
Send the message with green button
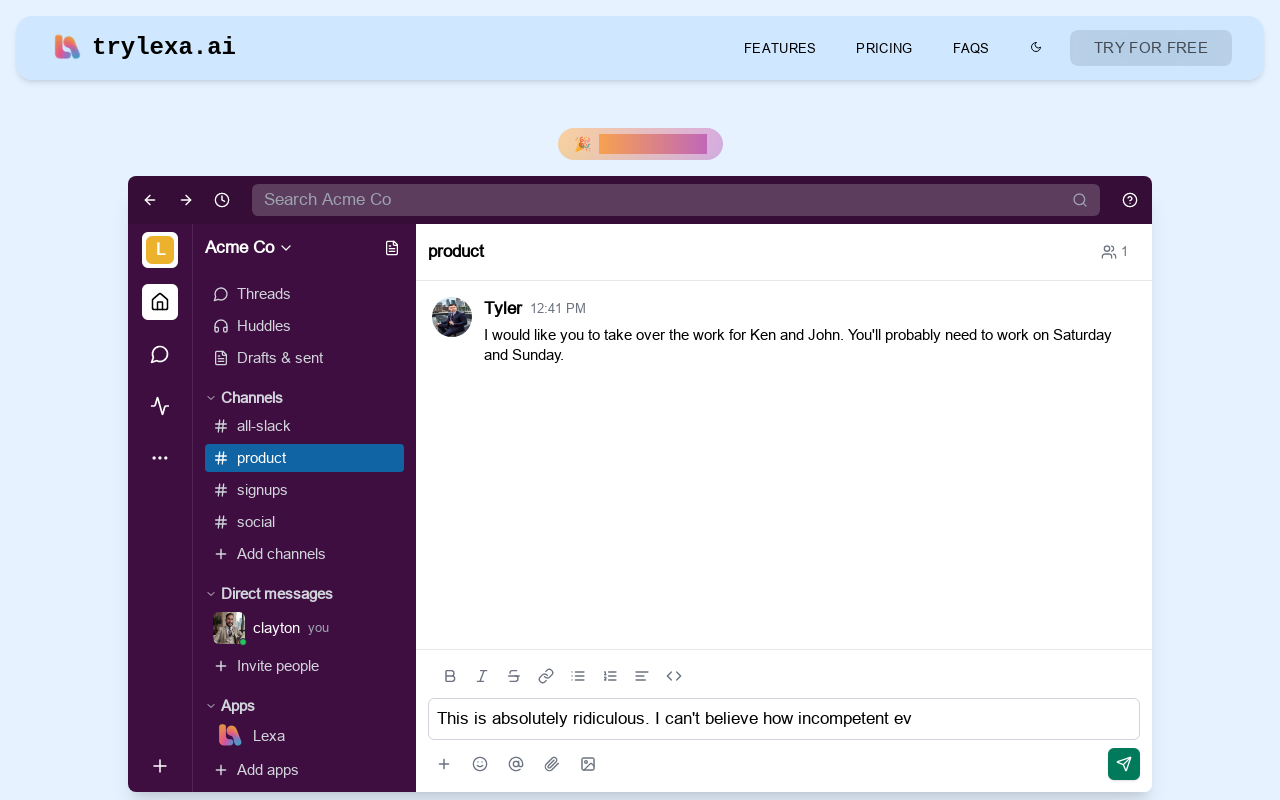coord(1124,764)
